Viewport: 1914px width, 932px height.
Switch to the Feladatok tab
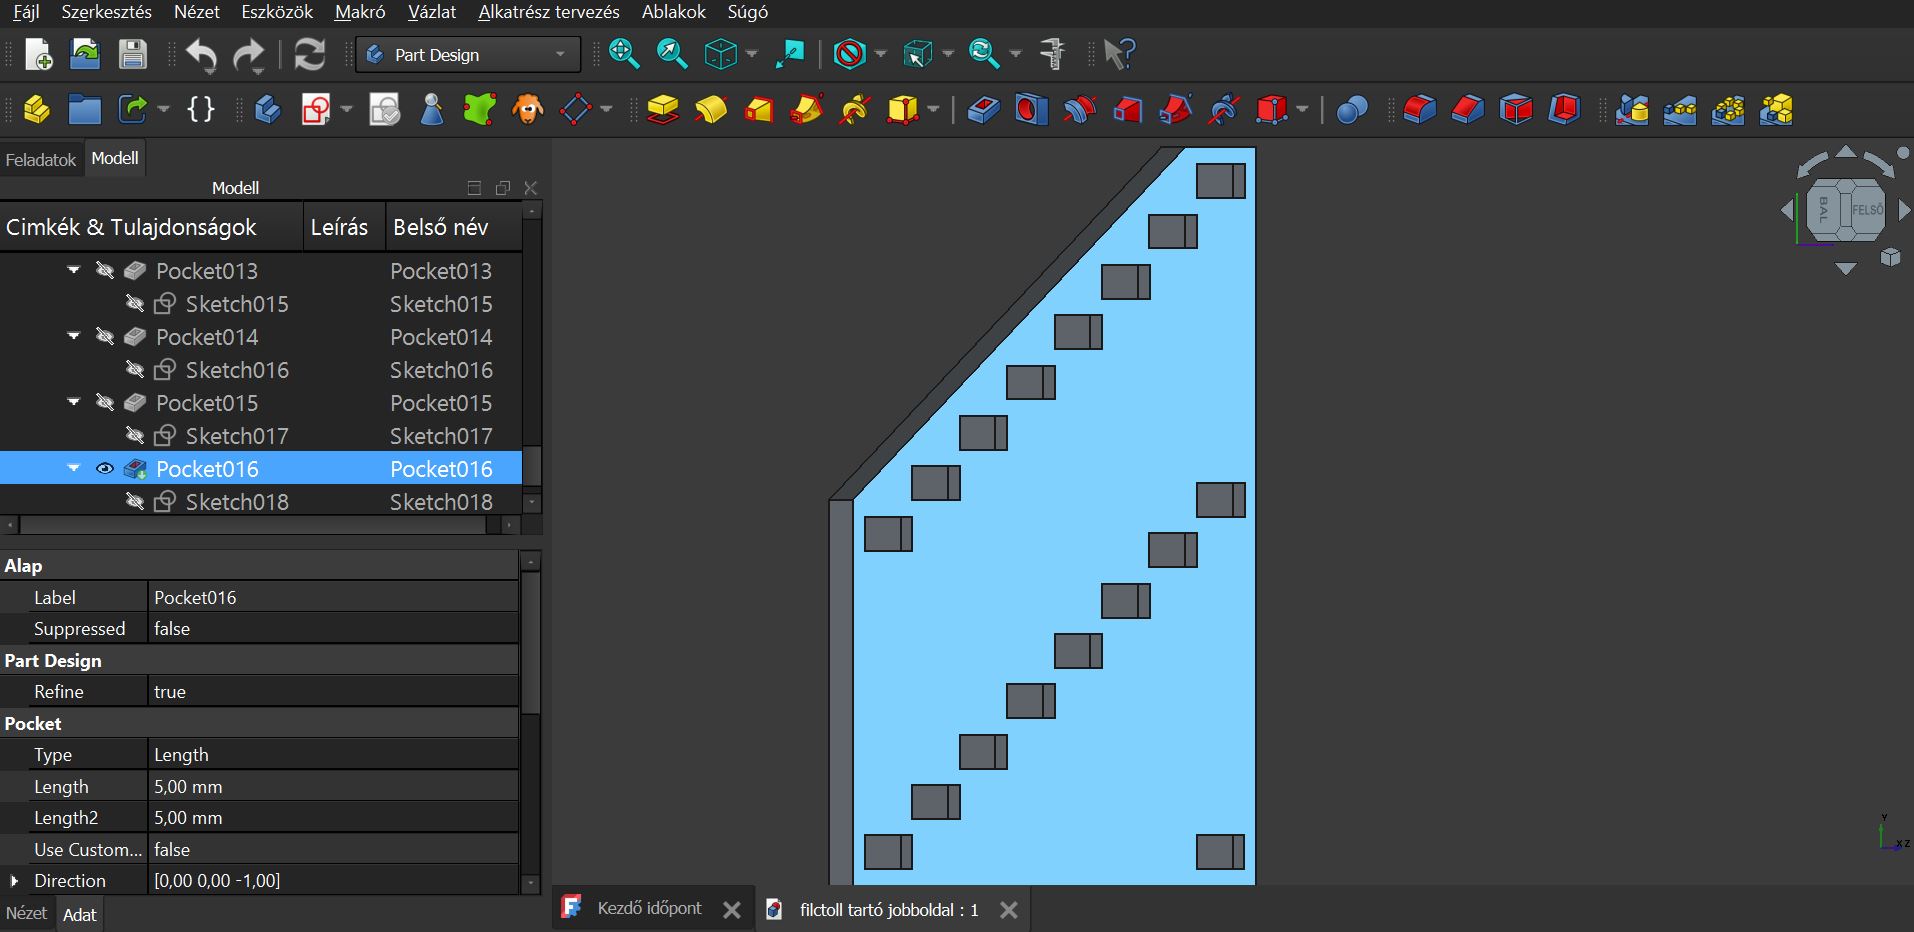tap(41, 160)
